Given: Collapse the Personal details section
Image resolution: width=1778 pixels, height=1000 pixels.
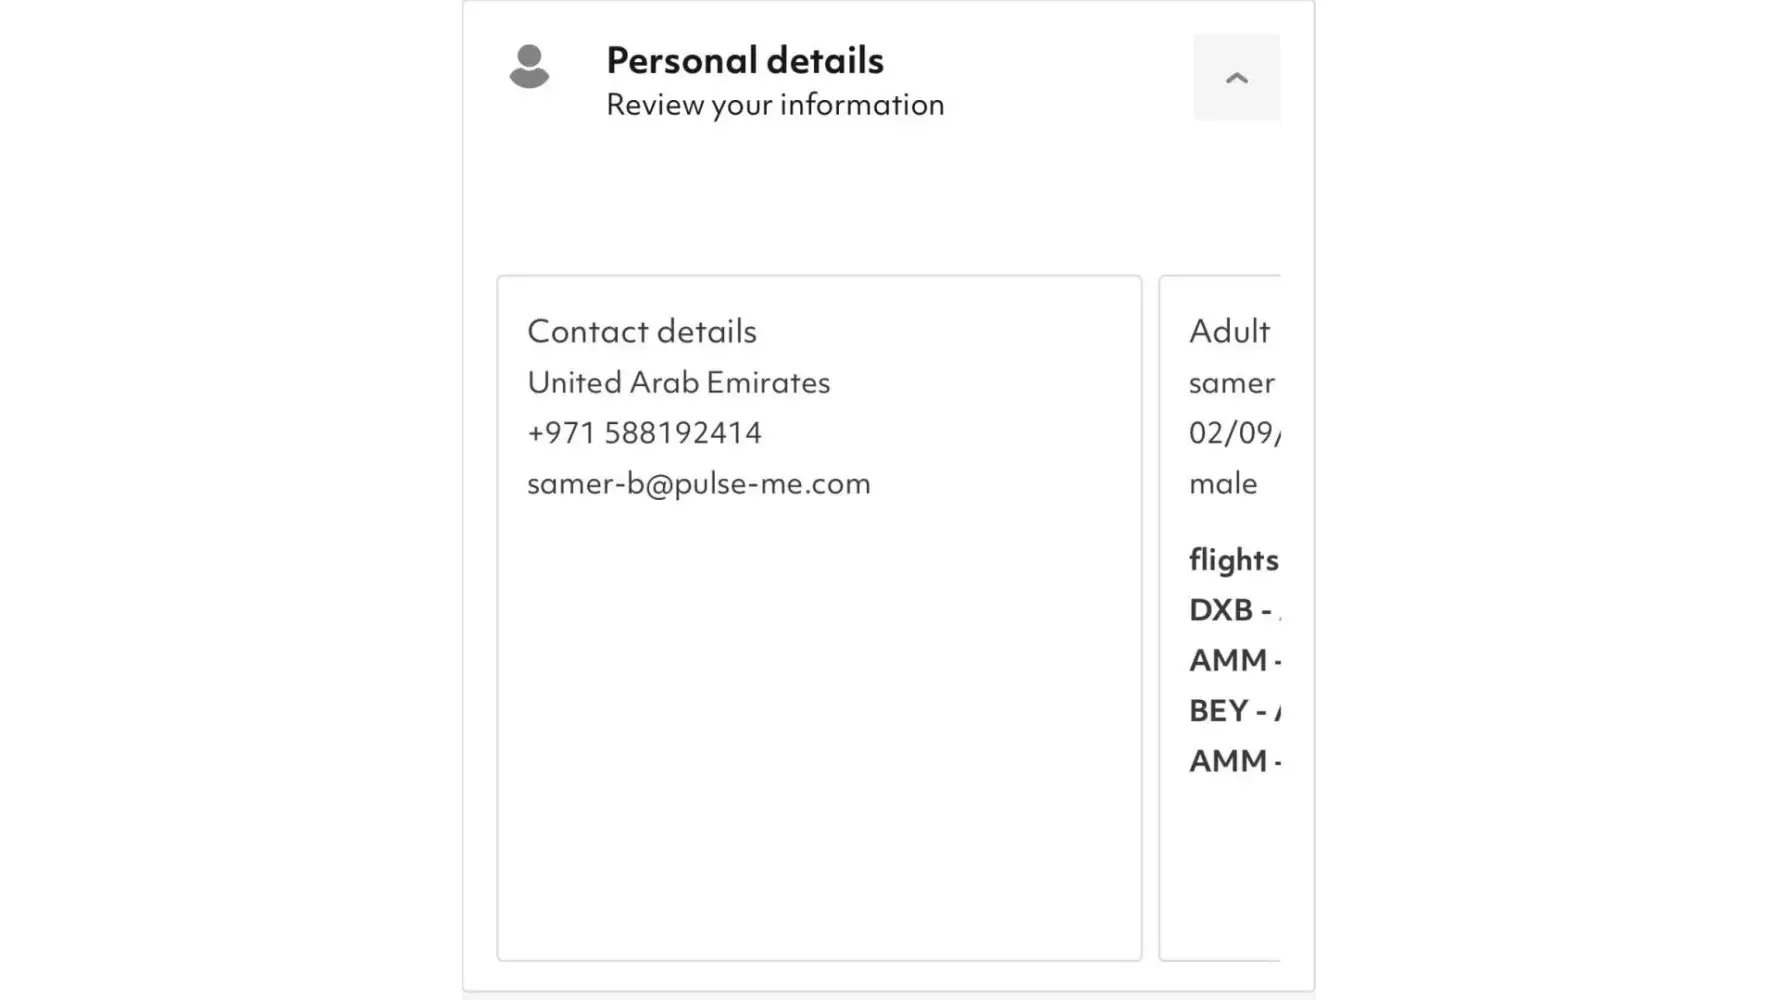Looking at the screenshot, I should (x=1236, y=78).
